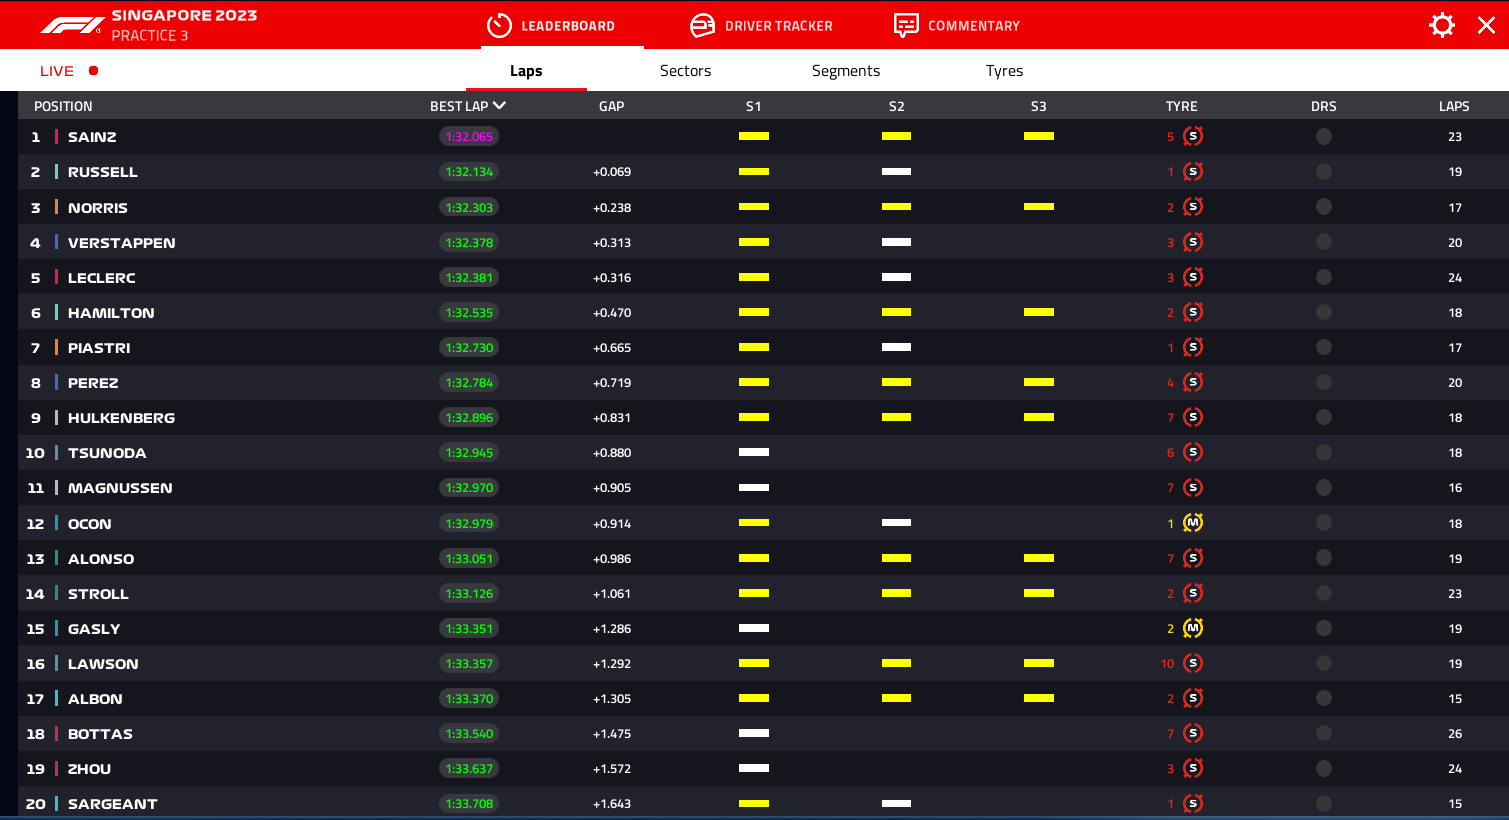Click Stroll's 1:33.126 best lap
Screen dimensions: 1509x820
click(469, 593)
